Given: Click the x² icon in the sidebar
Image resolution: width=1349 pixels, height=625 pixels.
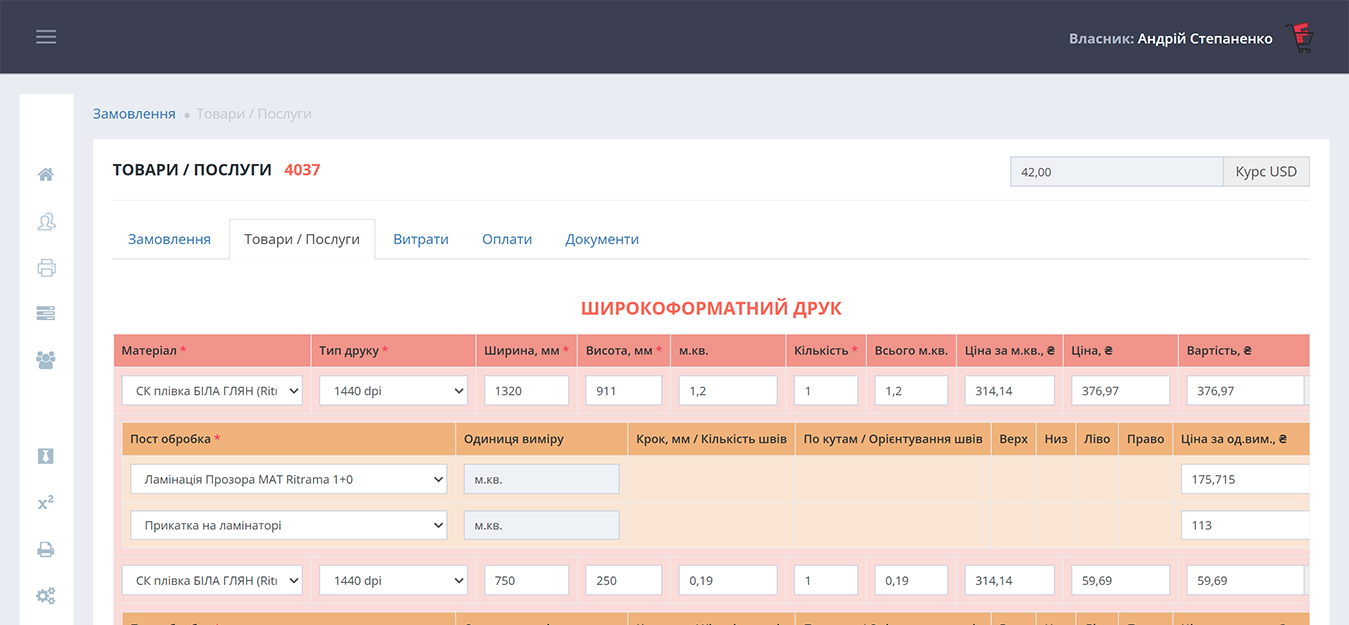Looking at the screenshot, I should click(46, 503).
